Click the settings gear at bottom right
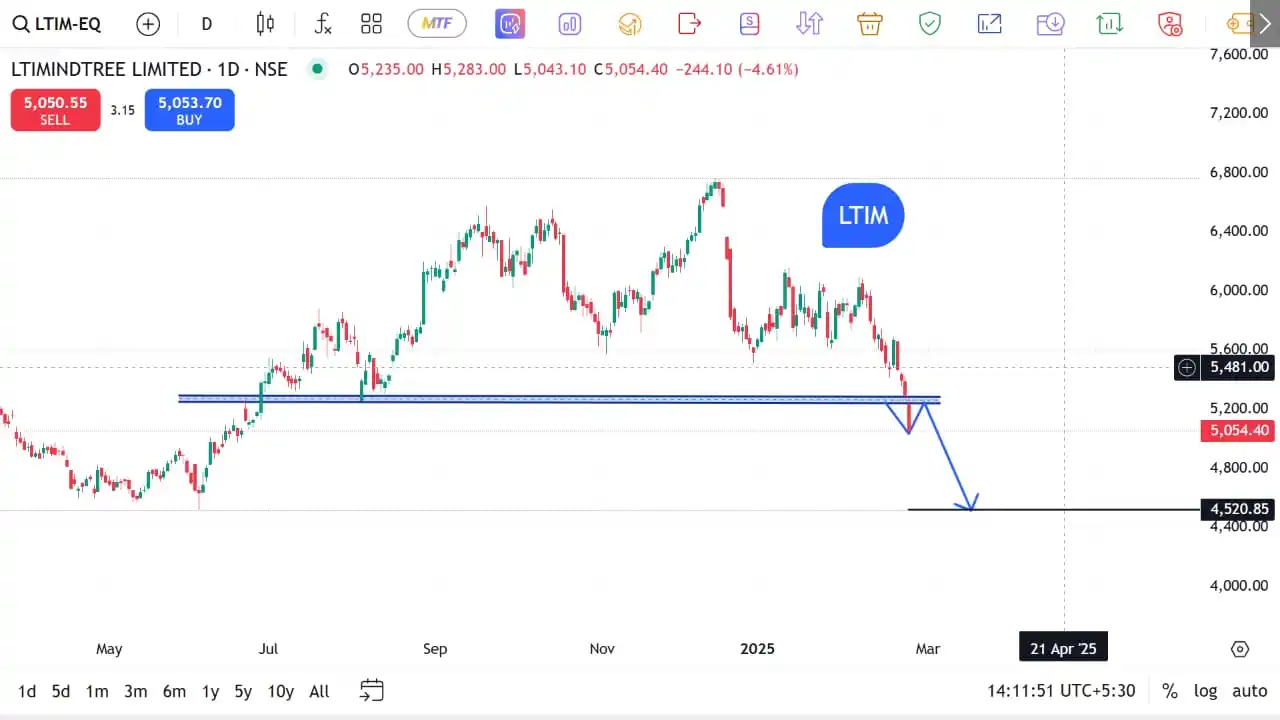Image resolution: width=1280 pixels, height=720 pixels. (1240, 649)
